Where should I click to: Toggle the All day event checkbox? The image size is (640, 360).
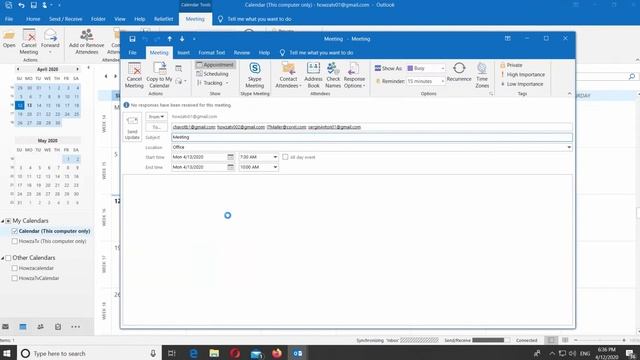tap(285, 157)
